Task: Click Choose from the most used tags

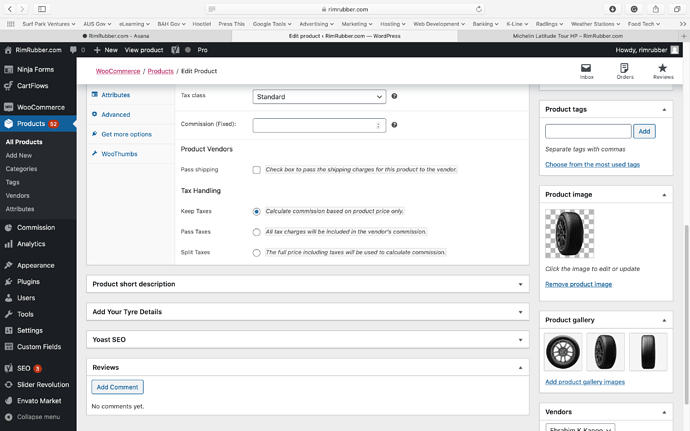Action: click(592, 164)
